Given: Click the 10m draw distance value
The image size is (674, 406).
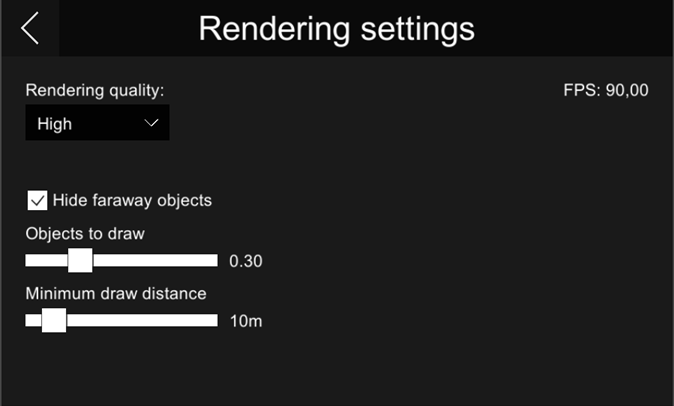Looking at the screenshot, I should [245, 321].
